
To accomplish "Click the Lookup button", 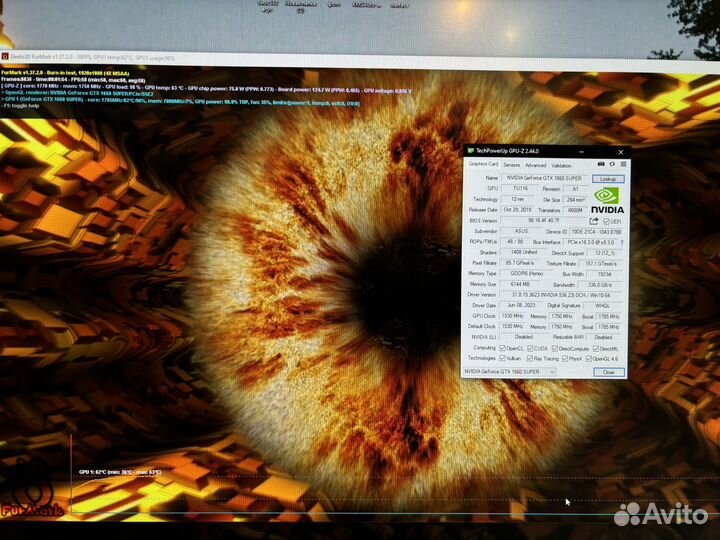I will [x=607, y=178].
